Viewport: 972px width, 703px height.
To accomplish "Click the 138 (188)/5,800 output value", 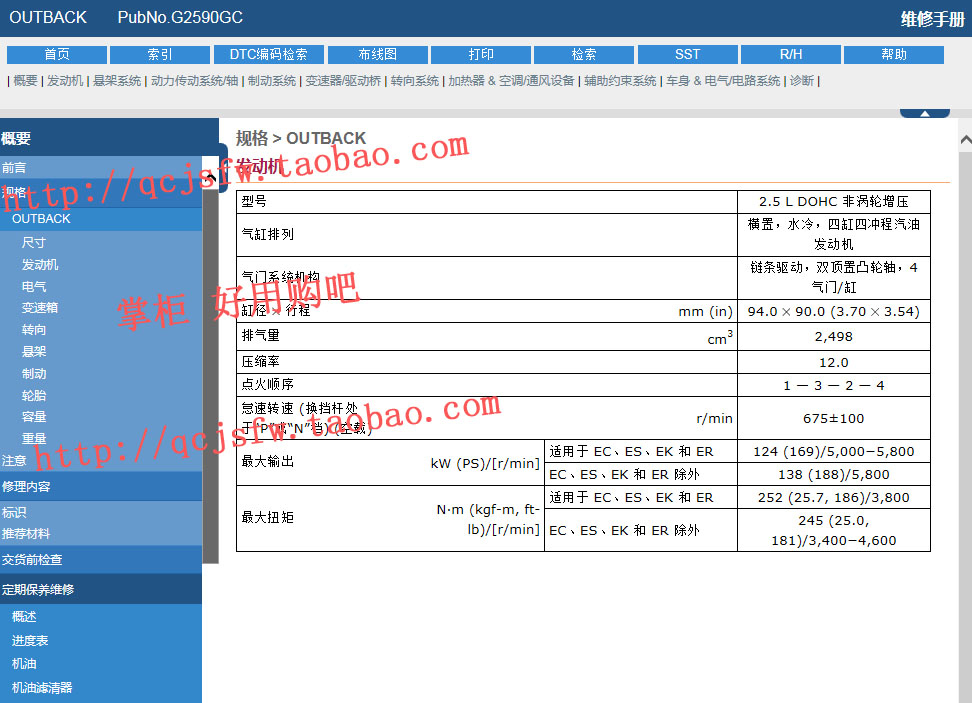I will tap(834, 474).
